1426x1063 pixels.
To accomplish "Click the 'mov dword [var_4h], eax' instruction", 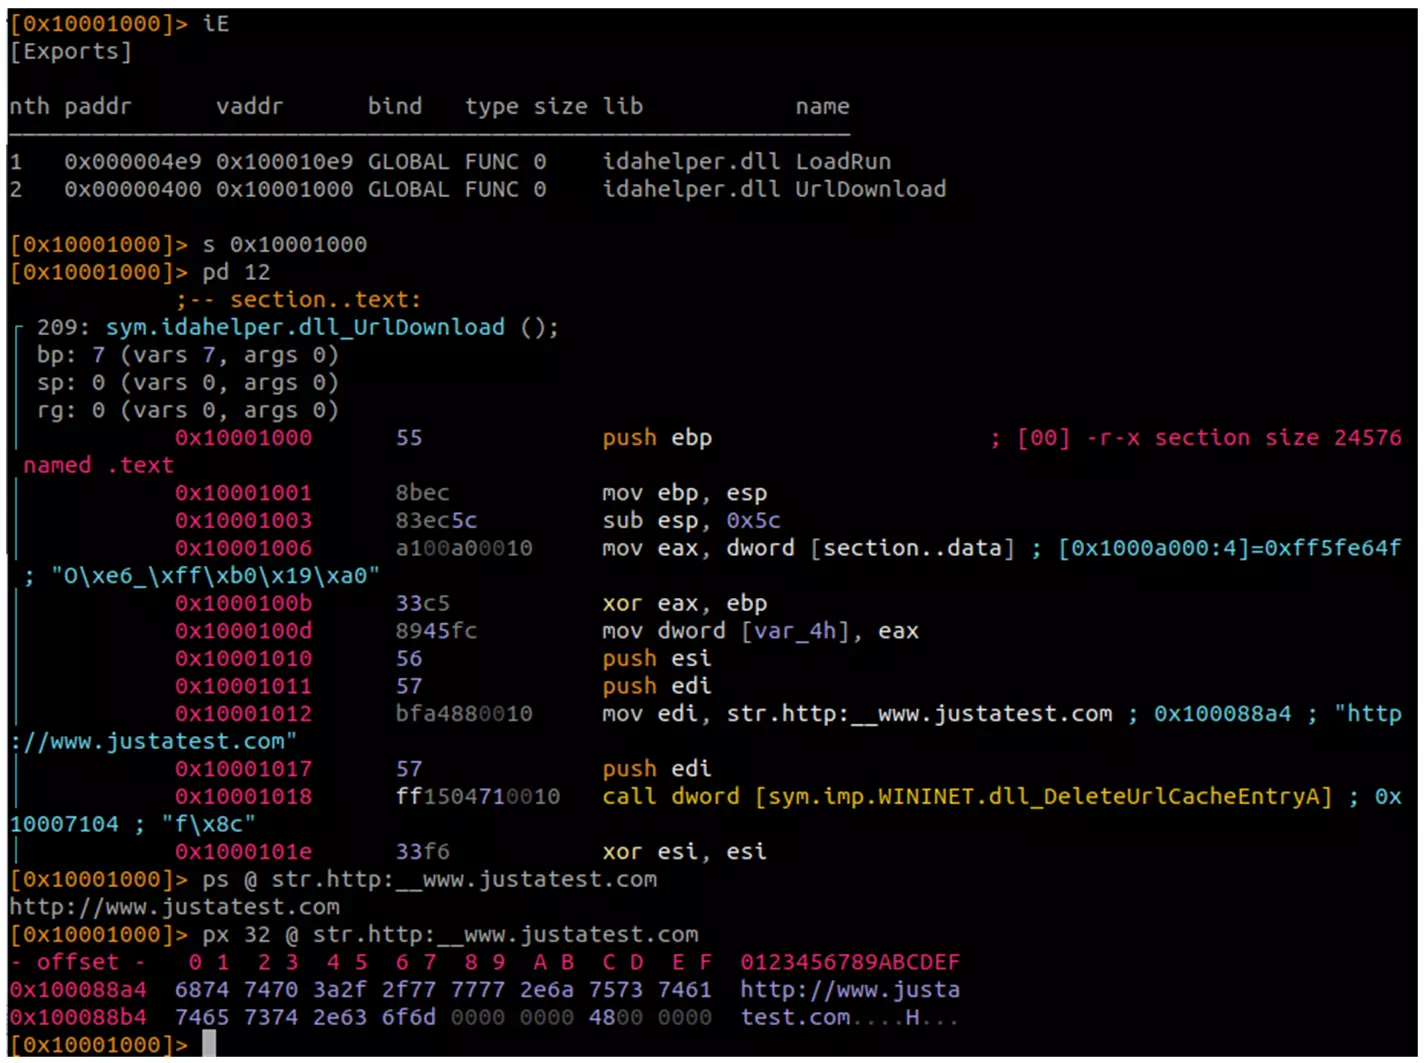I will click(x=760, y=631).
